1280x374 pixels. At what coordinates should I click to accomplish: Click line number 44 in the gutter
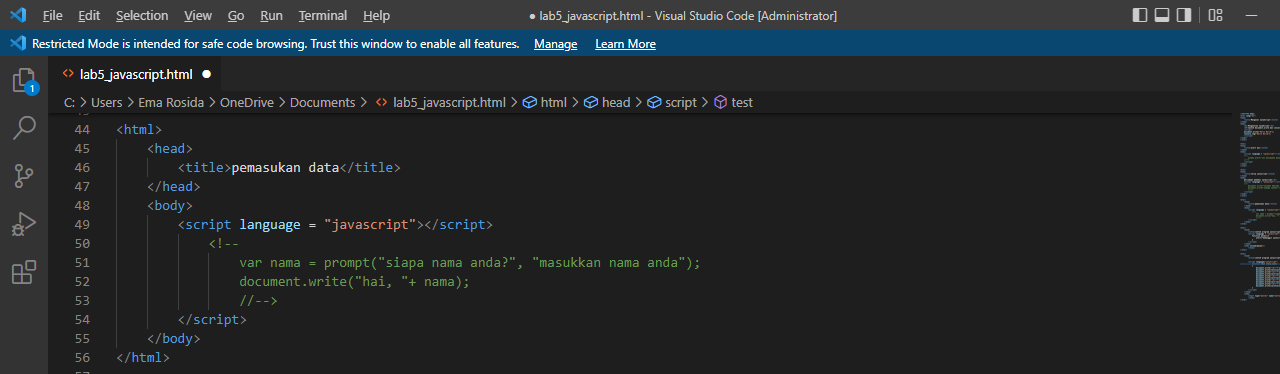[82, 130]
